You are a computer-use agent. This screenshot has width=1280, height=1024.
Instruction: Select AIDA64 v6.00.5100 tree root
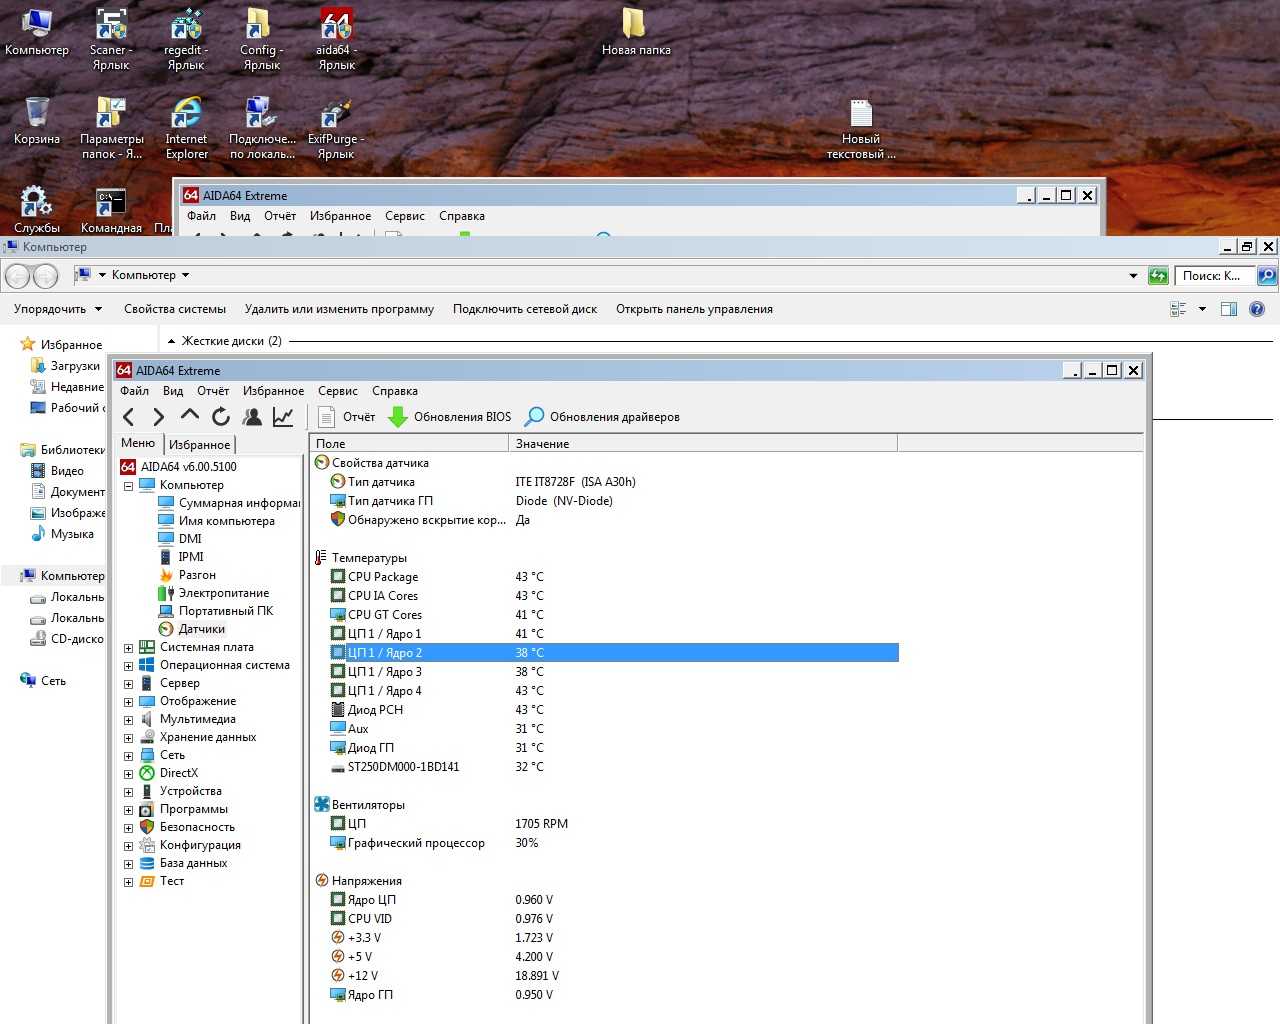(x=179, y=467)
